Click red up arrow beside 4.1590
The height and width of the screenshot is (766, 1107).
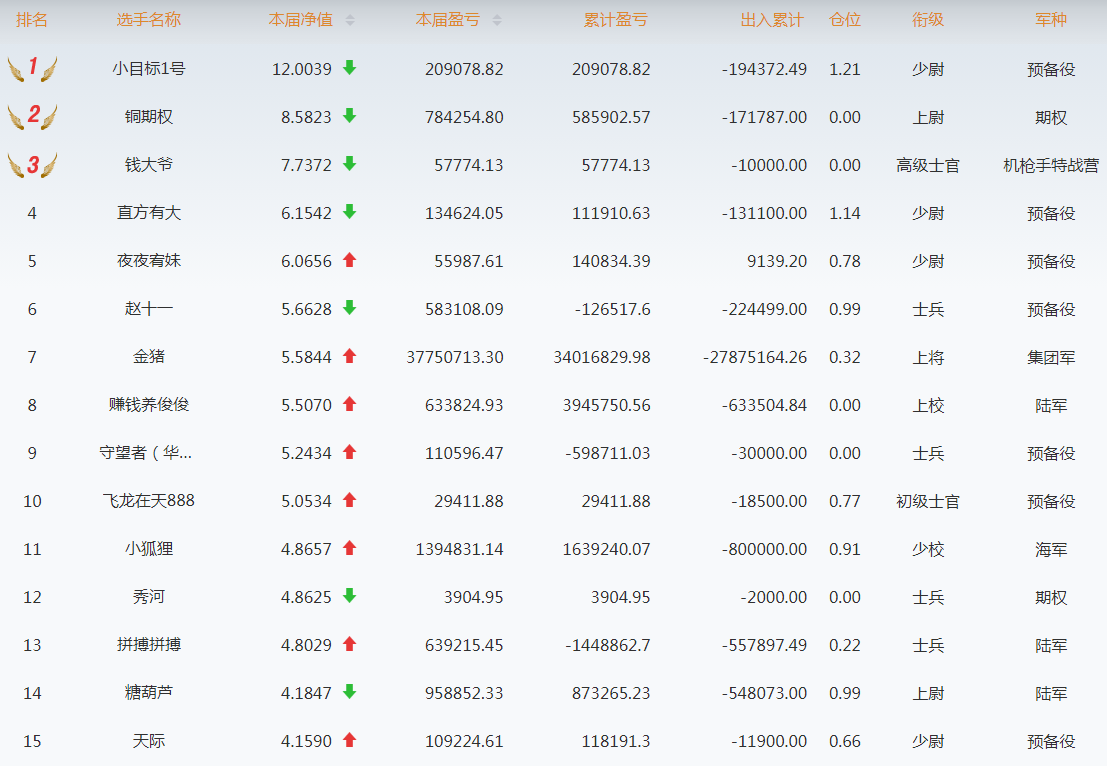click(349, 740)
